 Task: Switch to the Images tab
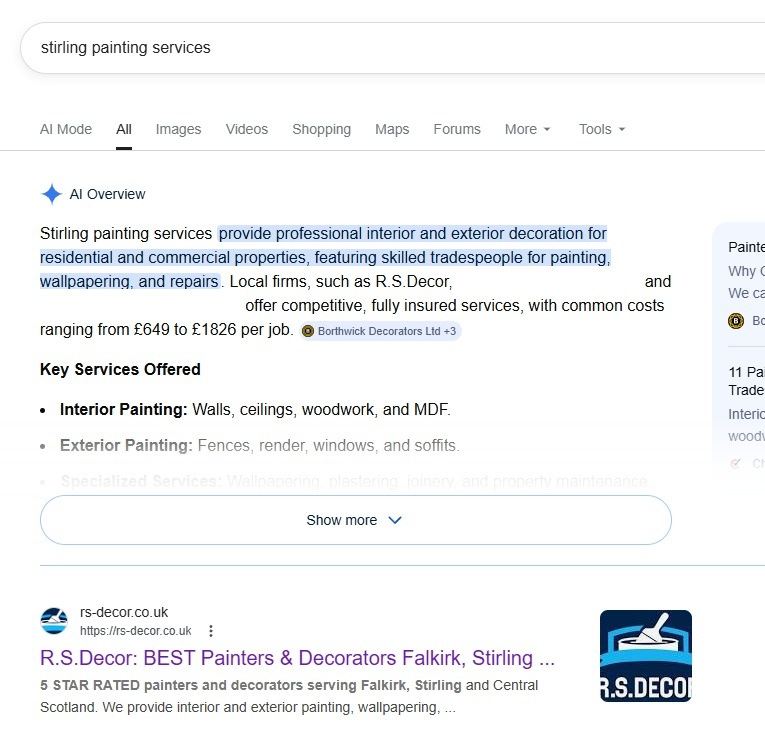[179, 129]
